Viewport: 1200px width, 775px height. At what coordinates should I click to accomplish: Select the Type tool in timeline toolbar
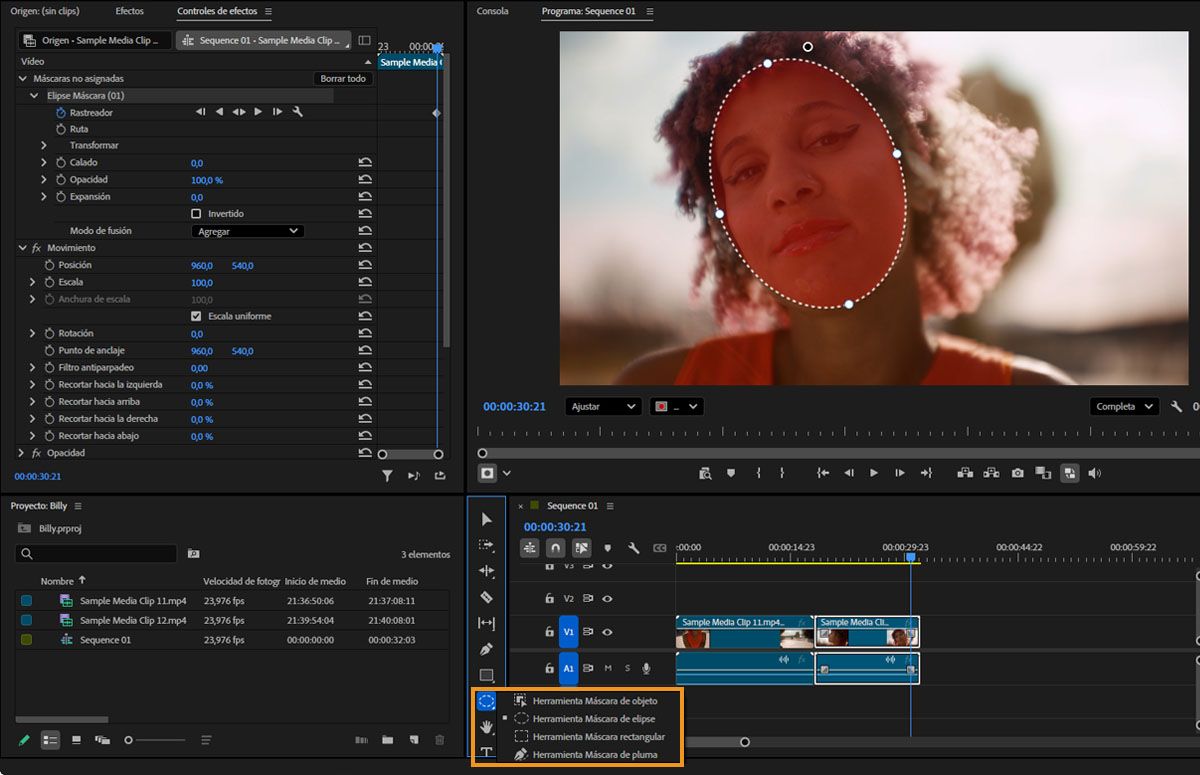point(487,753)
